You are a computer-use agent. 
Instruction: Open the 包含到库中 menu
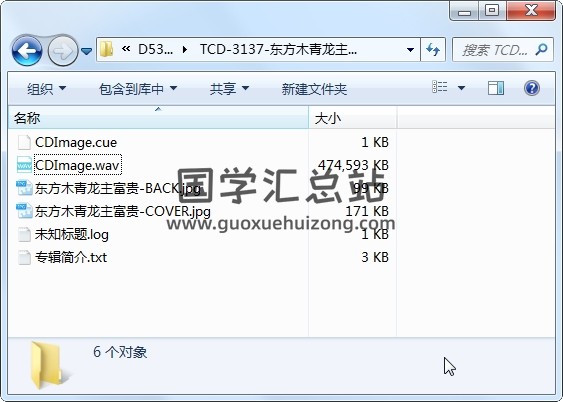click(x=138, y=89)
